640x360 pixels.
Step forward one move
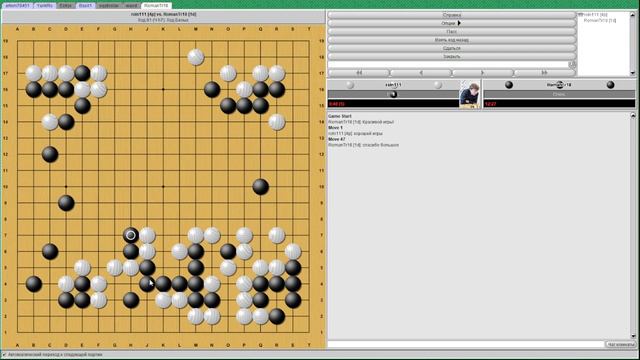tap(483, 73)
